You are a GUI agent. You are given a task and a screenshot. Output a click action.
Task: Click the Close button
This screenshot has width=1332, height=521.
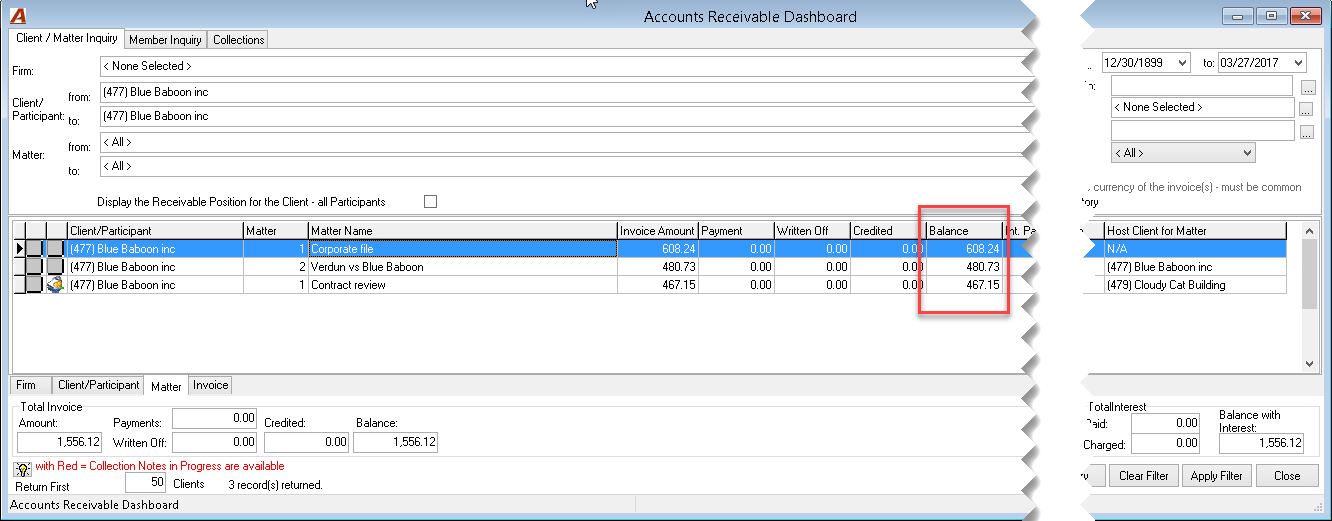(1287, 476)
